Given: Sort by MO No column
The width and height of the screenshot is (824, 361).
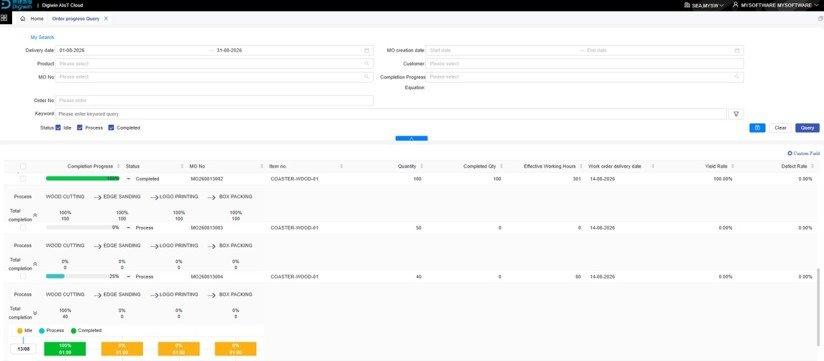Looking at the screenshot, I should [262, 167].
